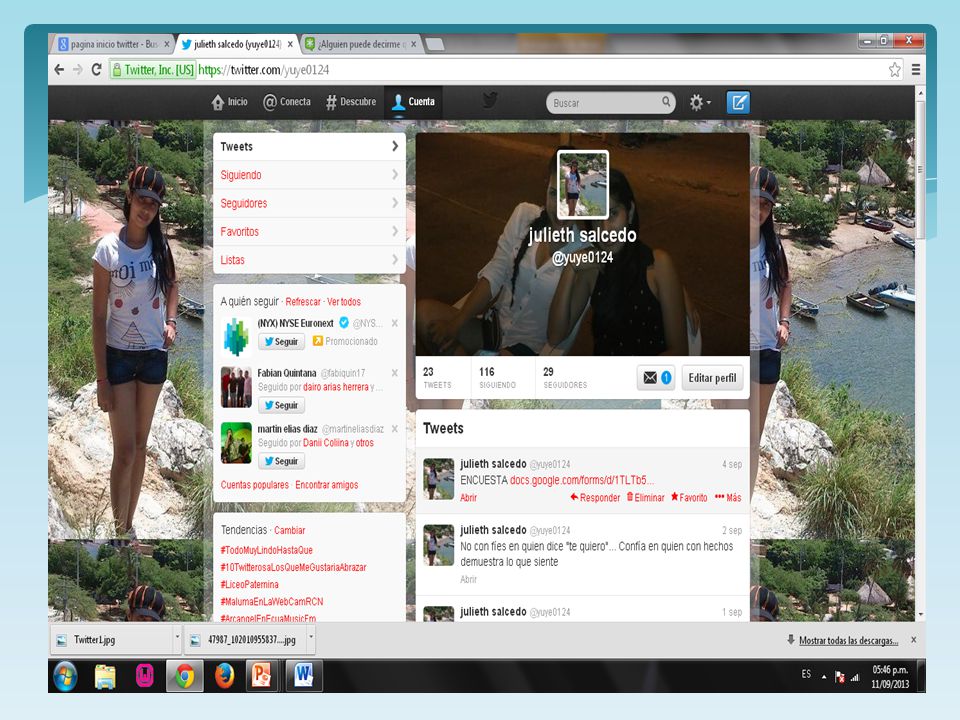Launch Firefox from the taskbar
Screen dimensions: 960x720
(225, 677)
